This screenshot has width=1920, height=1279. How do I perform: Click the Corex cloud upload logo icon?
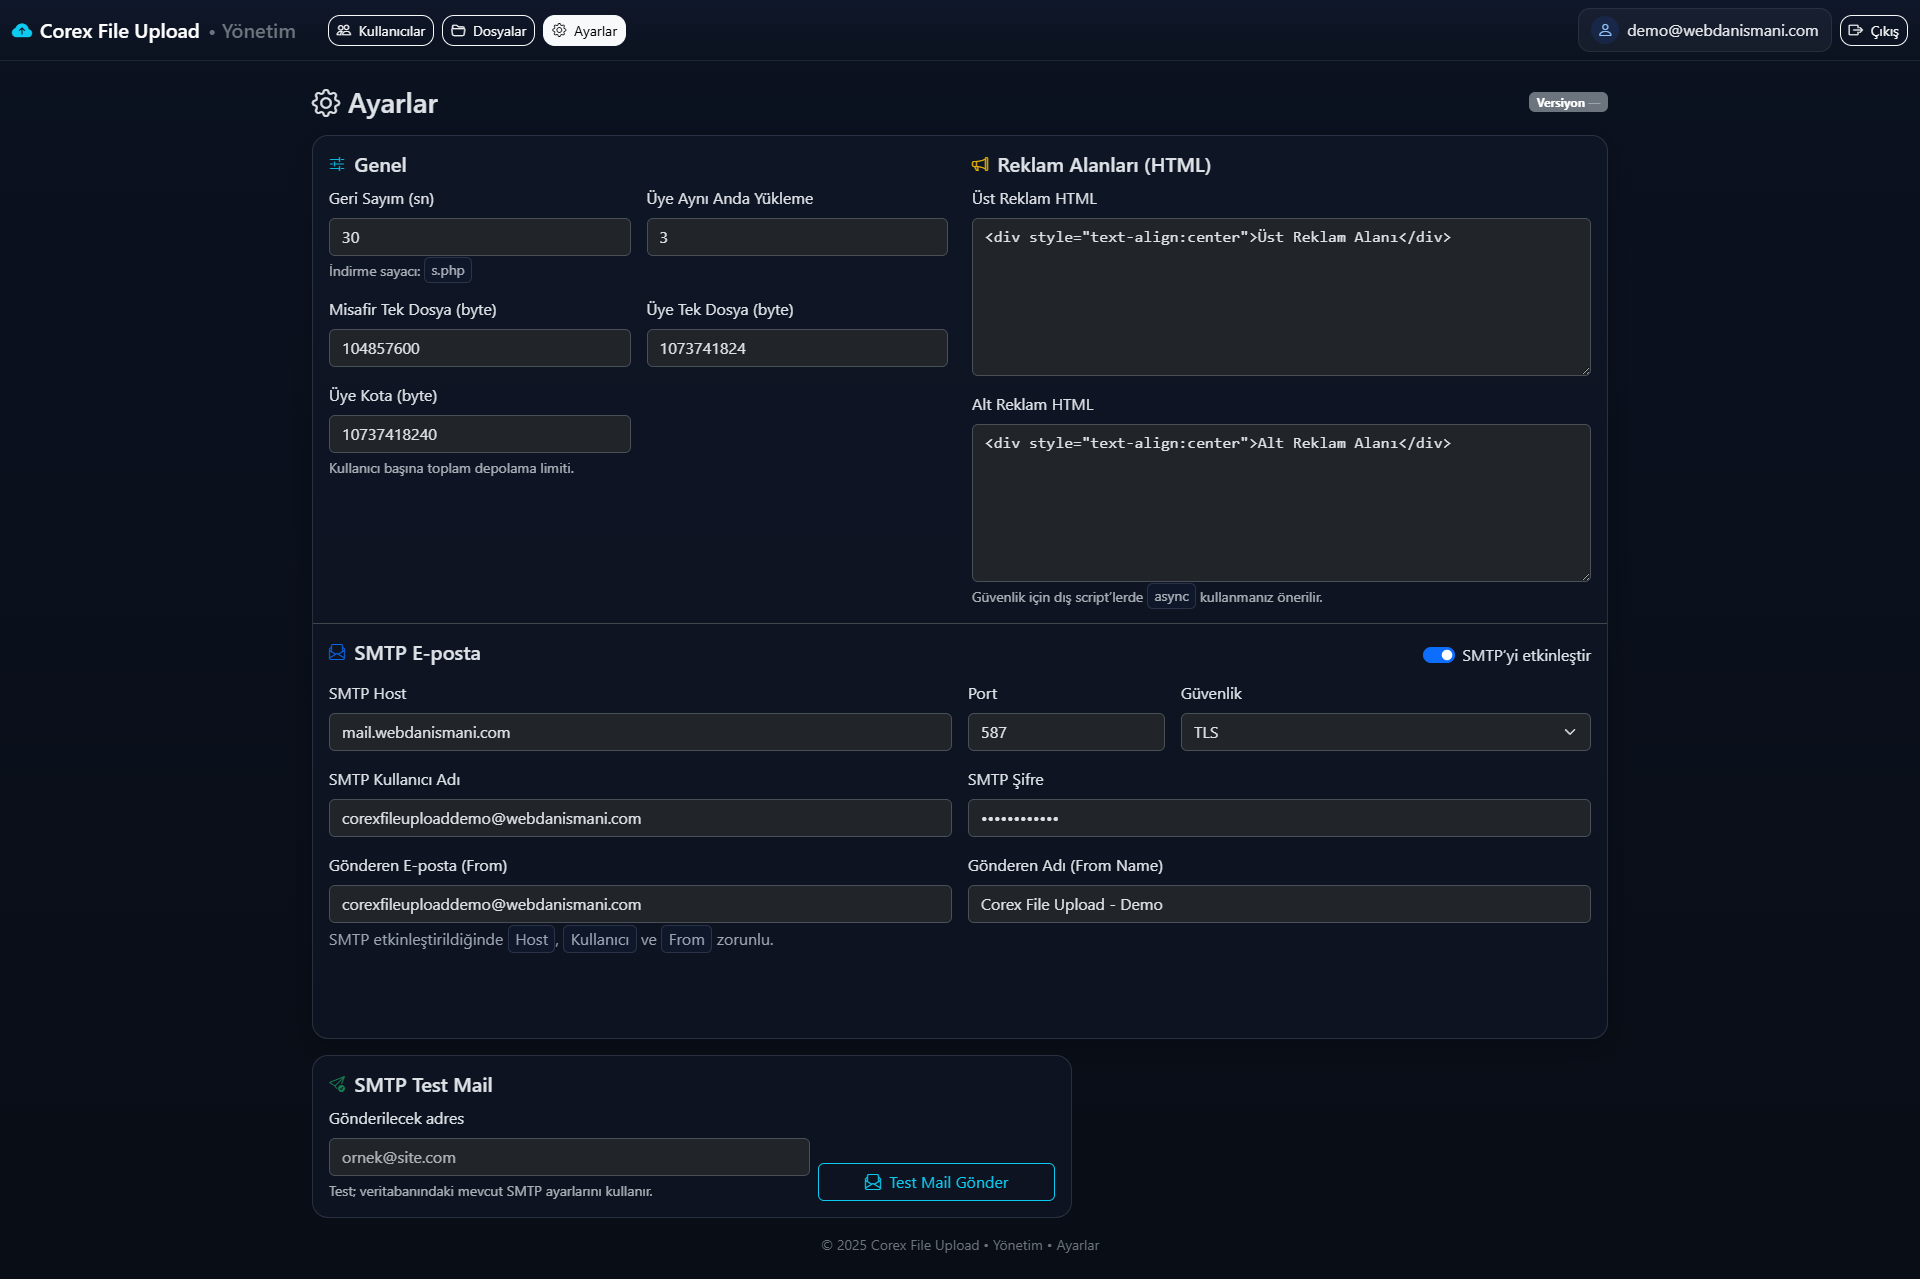[x=22, y=31]
